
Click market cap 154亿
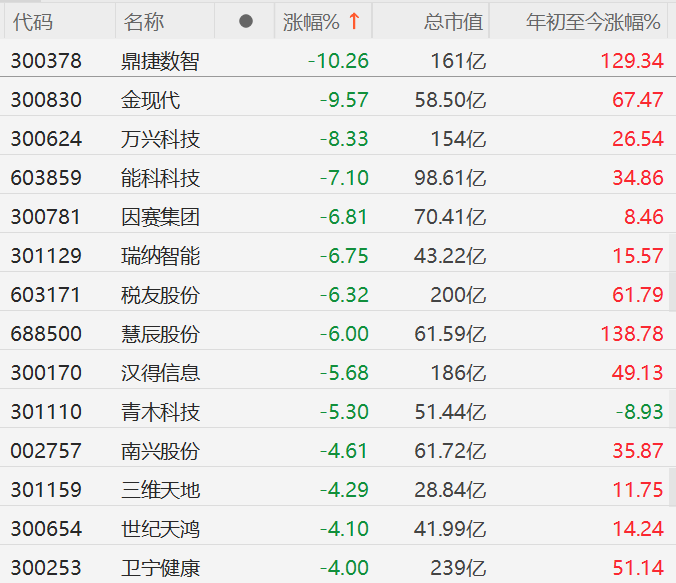[458, 139]
